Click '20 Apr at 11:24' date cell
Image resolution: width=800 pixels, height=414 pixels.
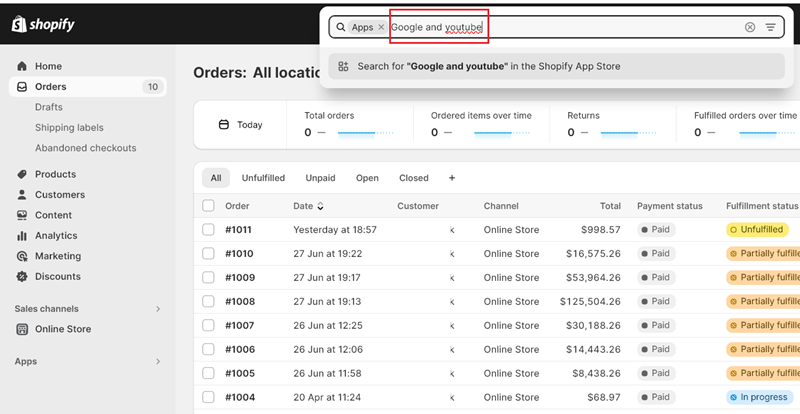click(x=327, y=397)
